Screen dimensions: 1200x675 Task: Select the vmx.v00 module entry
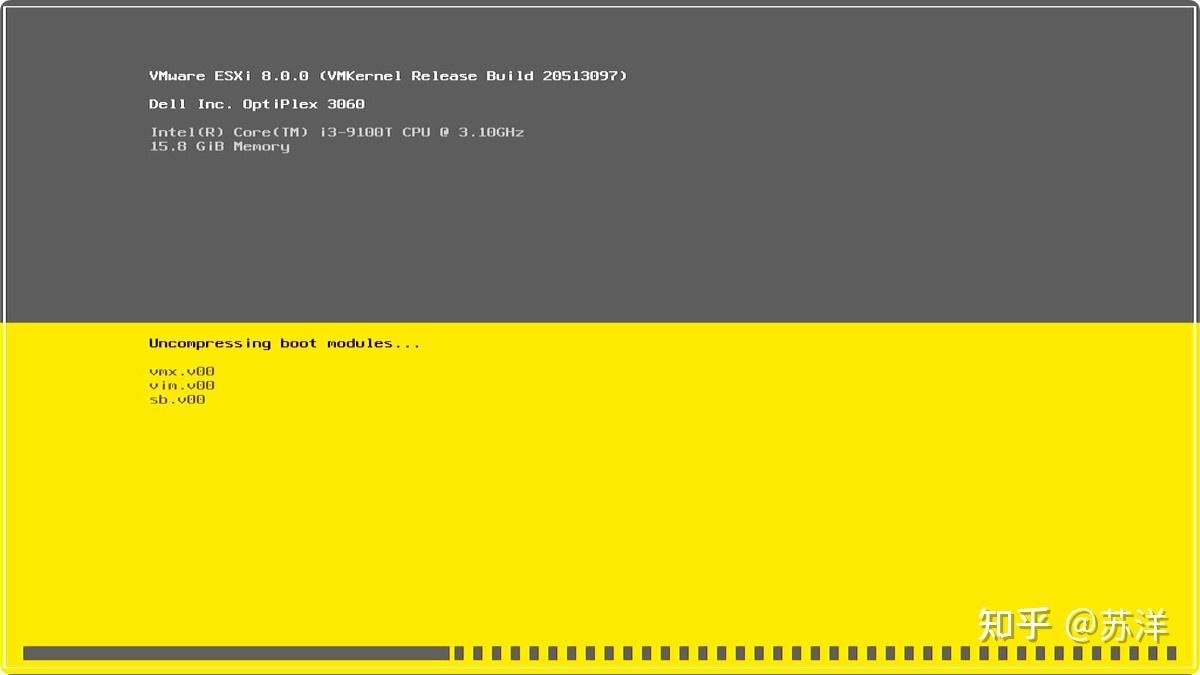click(x=182, y=371)
